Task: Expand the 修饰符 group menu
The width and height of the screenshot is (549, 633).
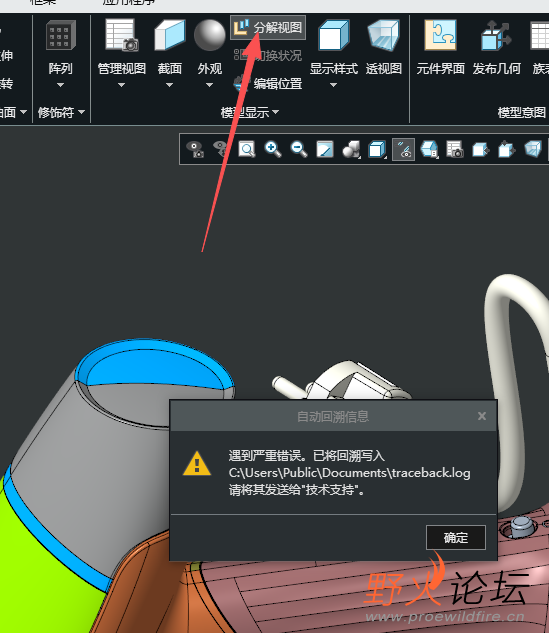Action: pyautogui.click(x=61, y=112)
